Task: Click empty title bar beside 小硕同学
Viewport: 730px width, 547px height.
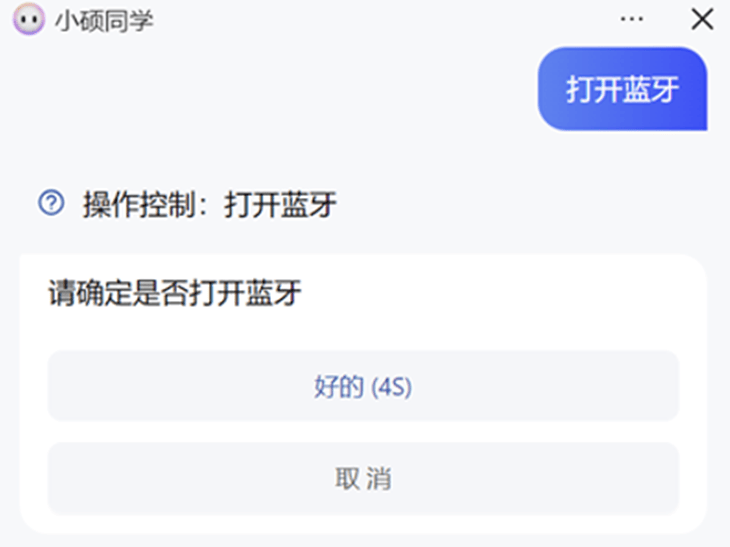Action: pyautogui.click(x=372, y=19)
